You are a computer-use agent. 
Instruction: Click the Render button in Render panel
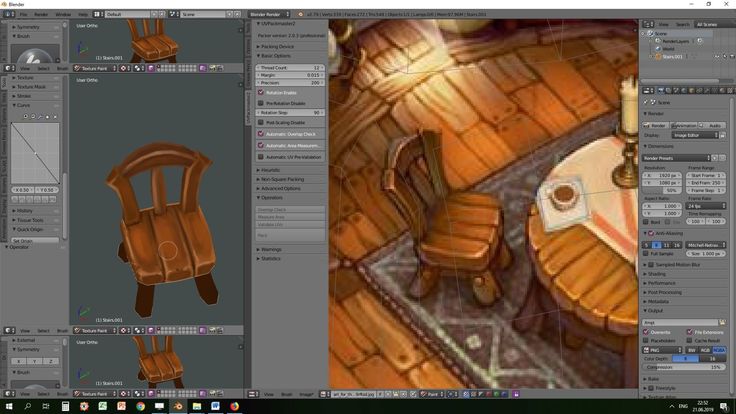click(655, 126)
